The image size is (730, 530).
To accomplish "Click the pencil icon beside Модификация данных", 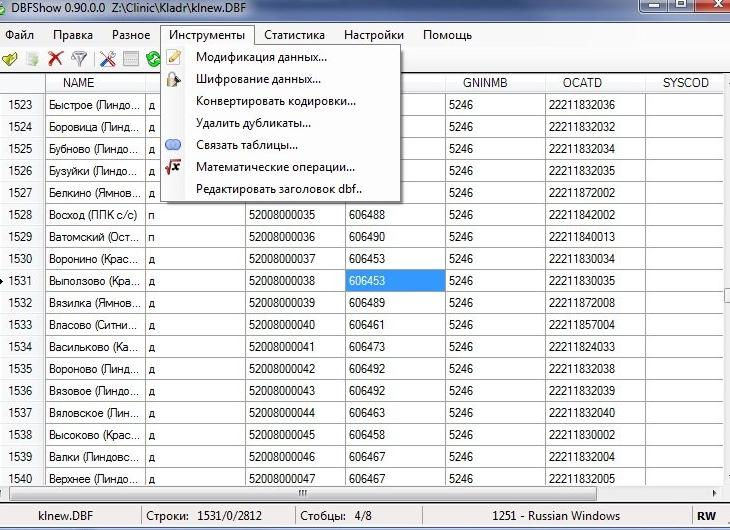I will (174, 57).
